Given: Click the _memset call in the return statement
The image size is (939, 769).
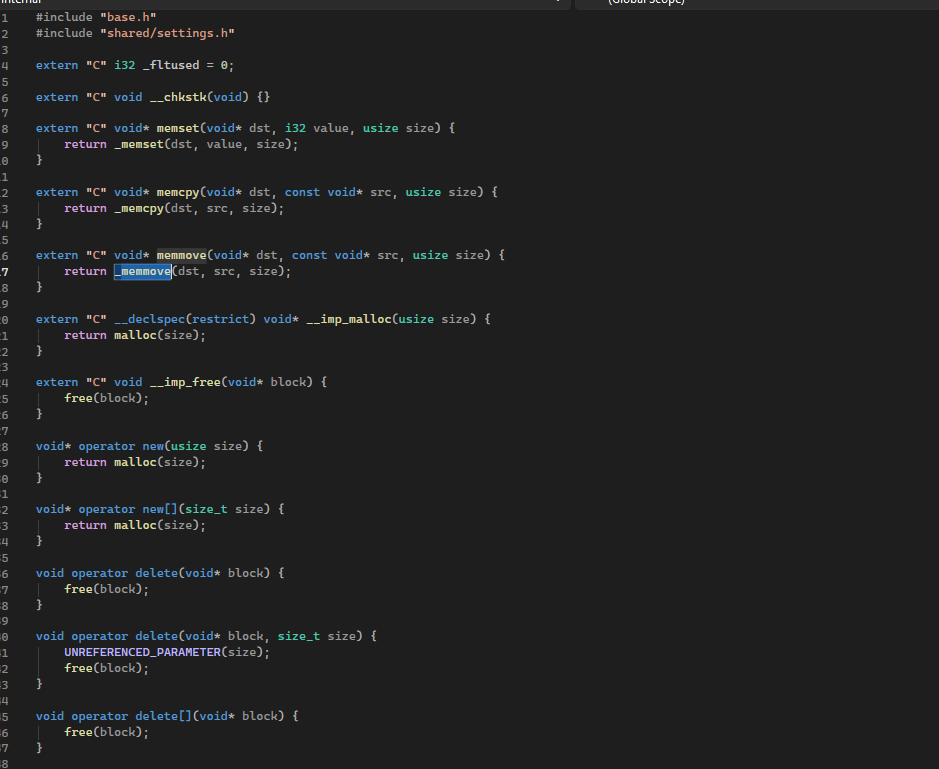Looking at the screenshot, I should pos(139,144).
